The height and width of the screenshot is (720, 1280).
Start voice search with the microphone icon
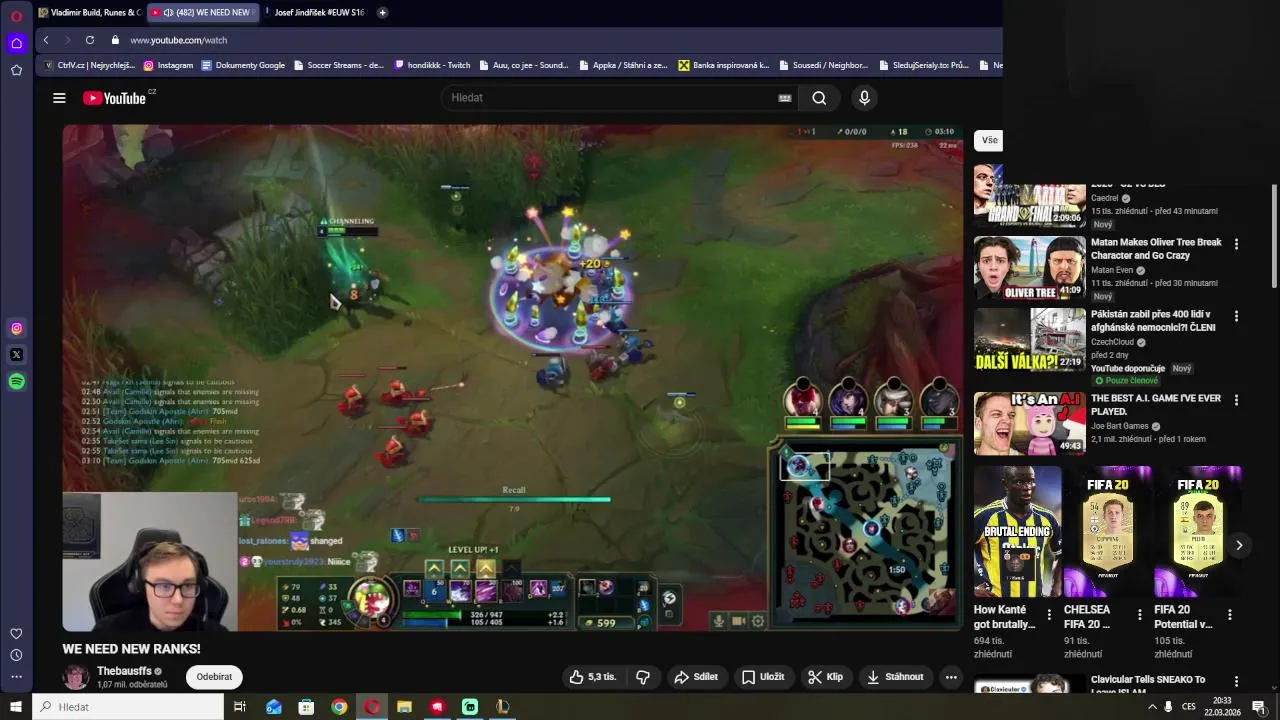864,98
